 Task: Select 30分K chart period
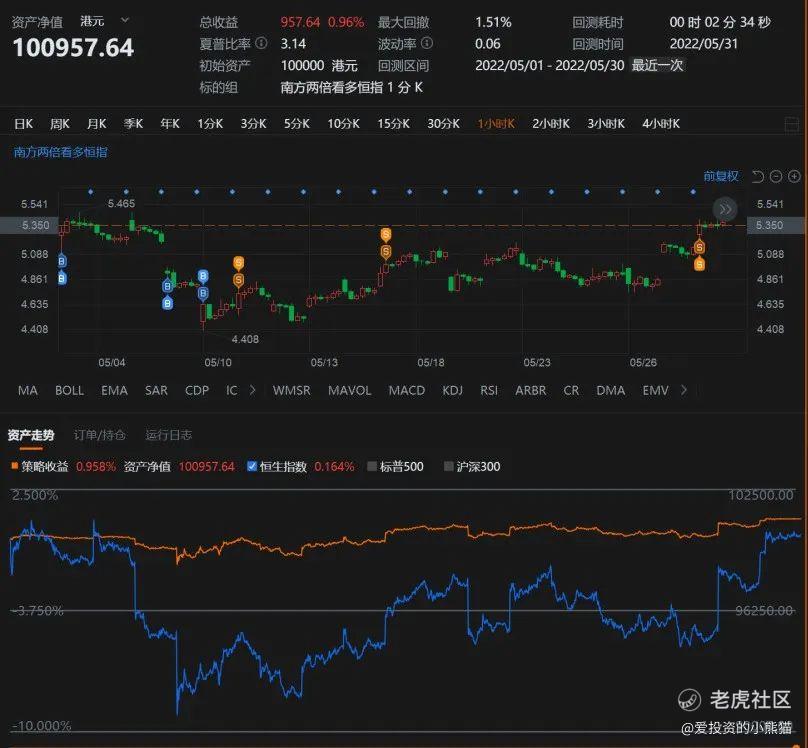coord(443,124)
